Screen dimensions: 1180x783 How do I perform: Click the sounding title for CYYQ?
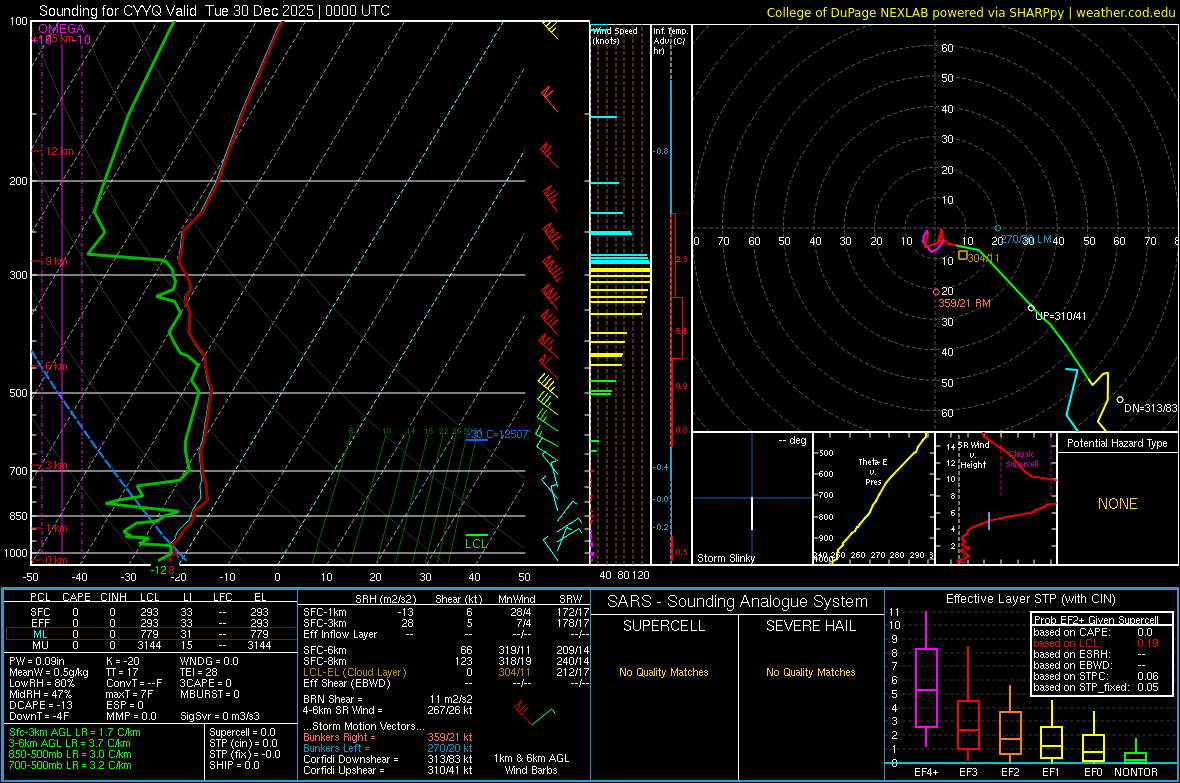pos(214,11)
